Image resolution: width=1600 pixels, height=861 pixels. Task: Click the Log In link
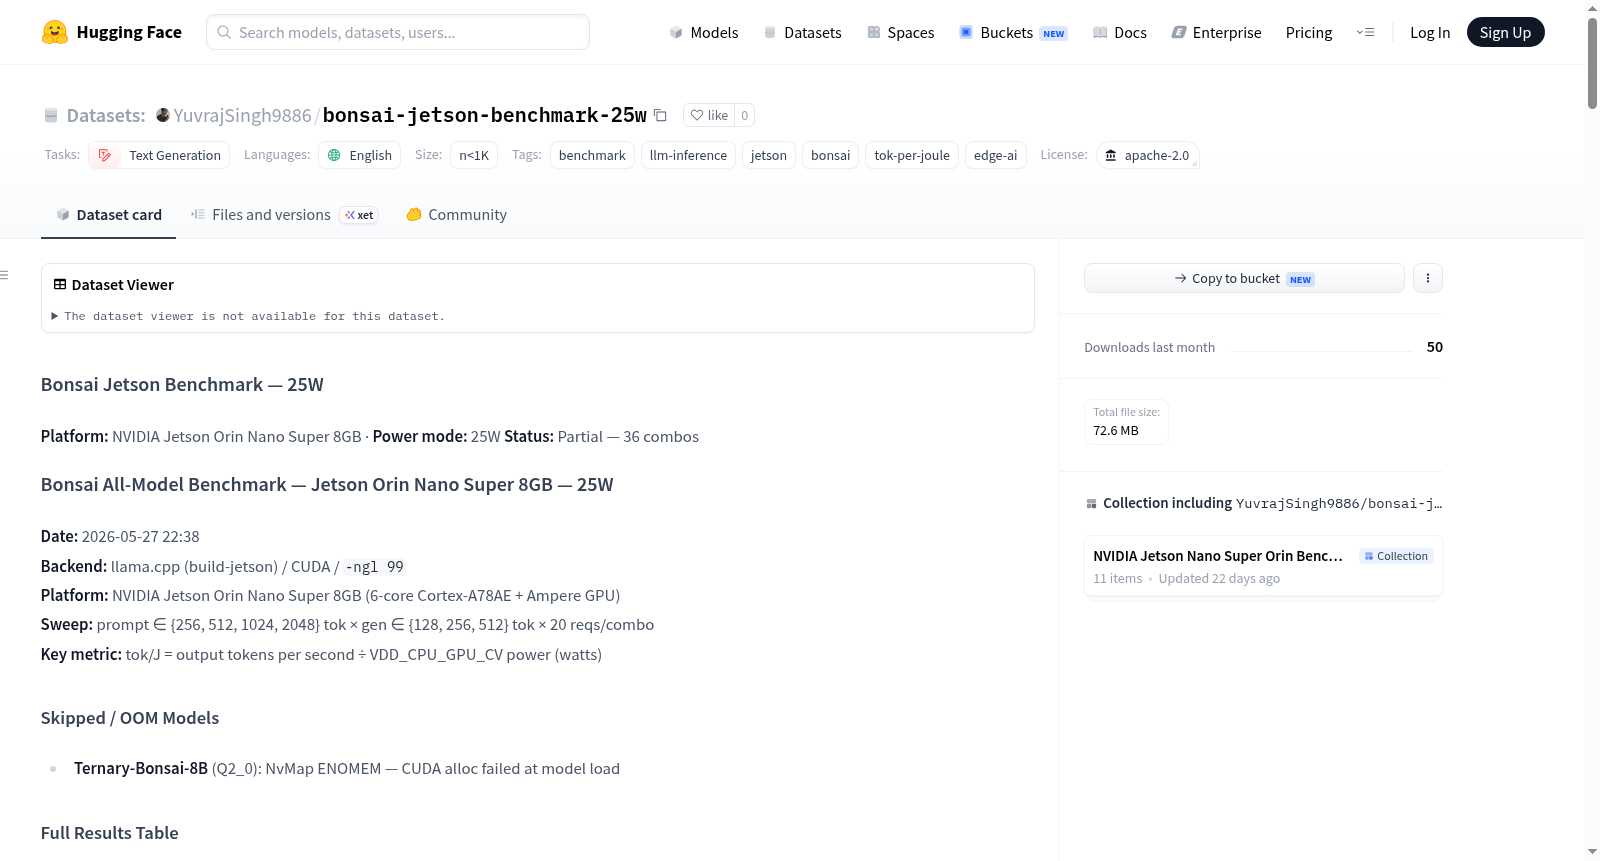pyautogui.click(x=1430, y=32)
